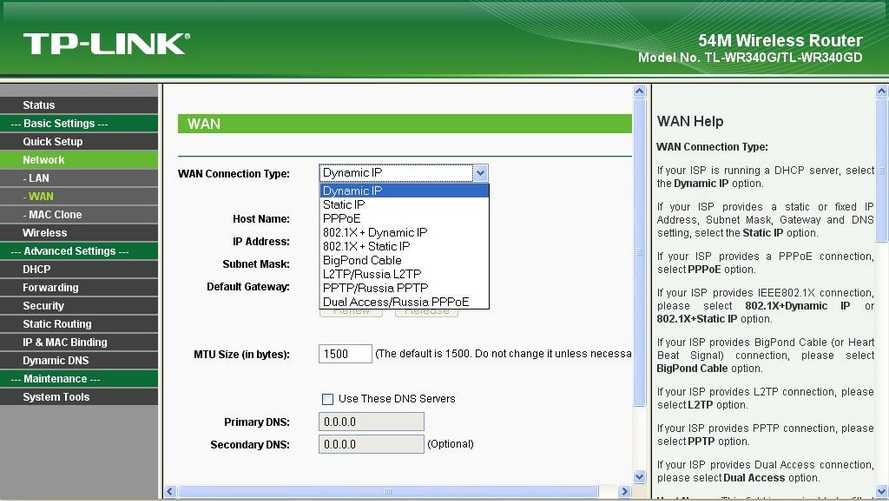The image size is (889, 501).
Task: Open the Wireless settings menu
Action: click(x=45, y=233)
